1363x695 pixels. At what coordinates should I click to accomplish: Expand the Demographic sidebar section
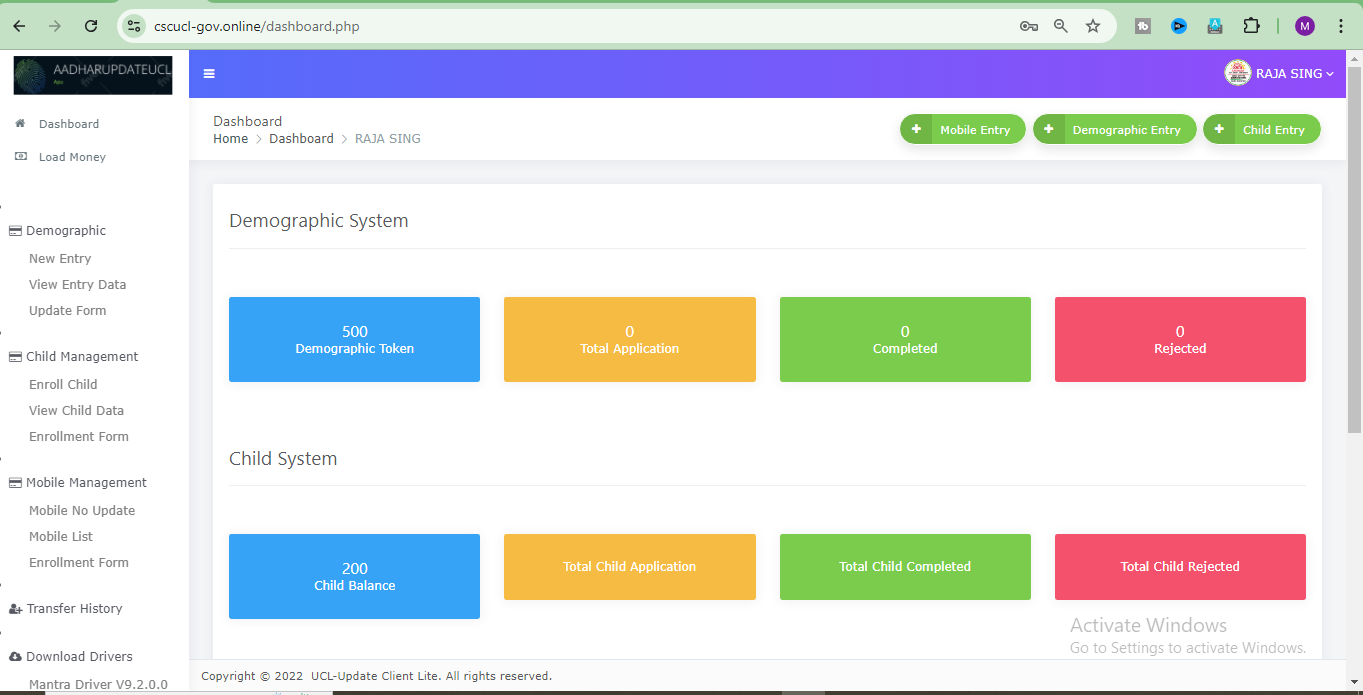[66, 230]
